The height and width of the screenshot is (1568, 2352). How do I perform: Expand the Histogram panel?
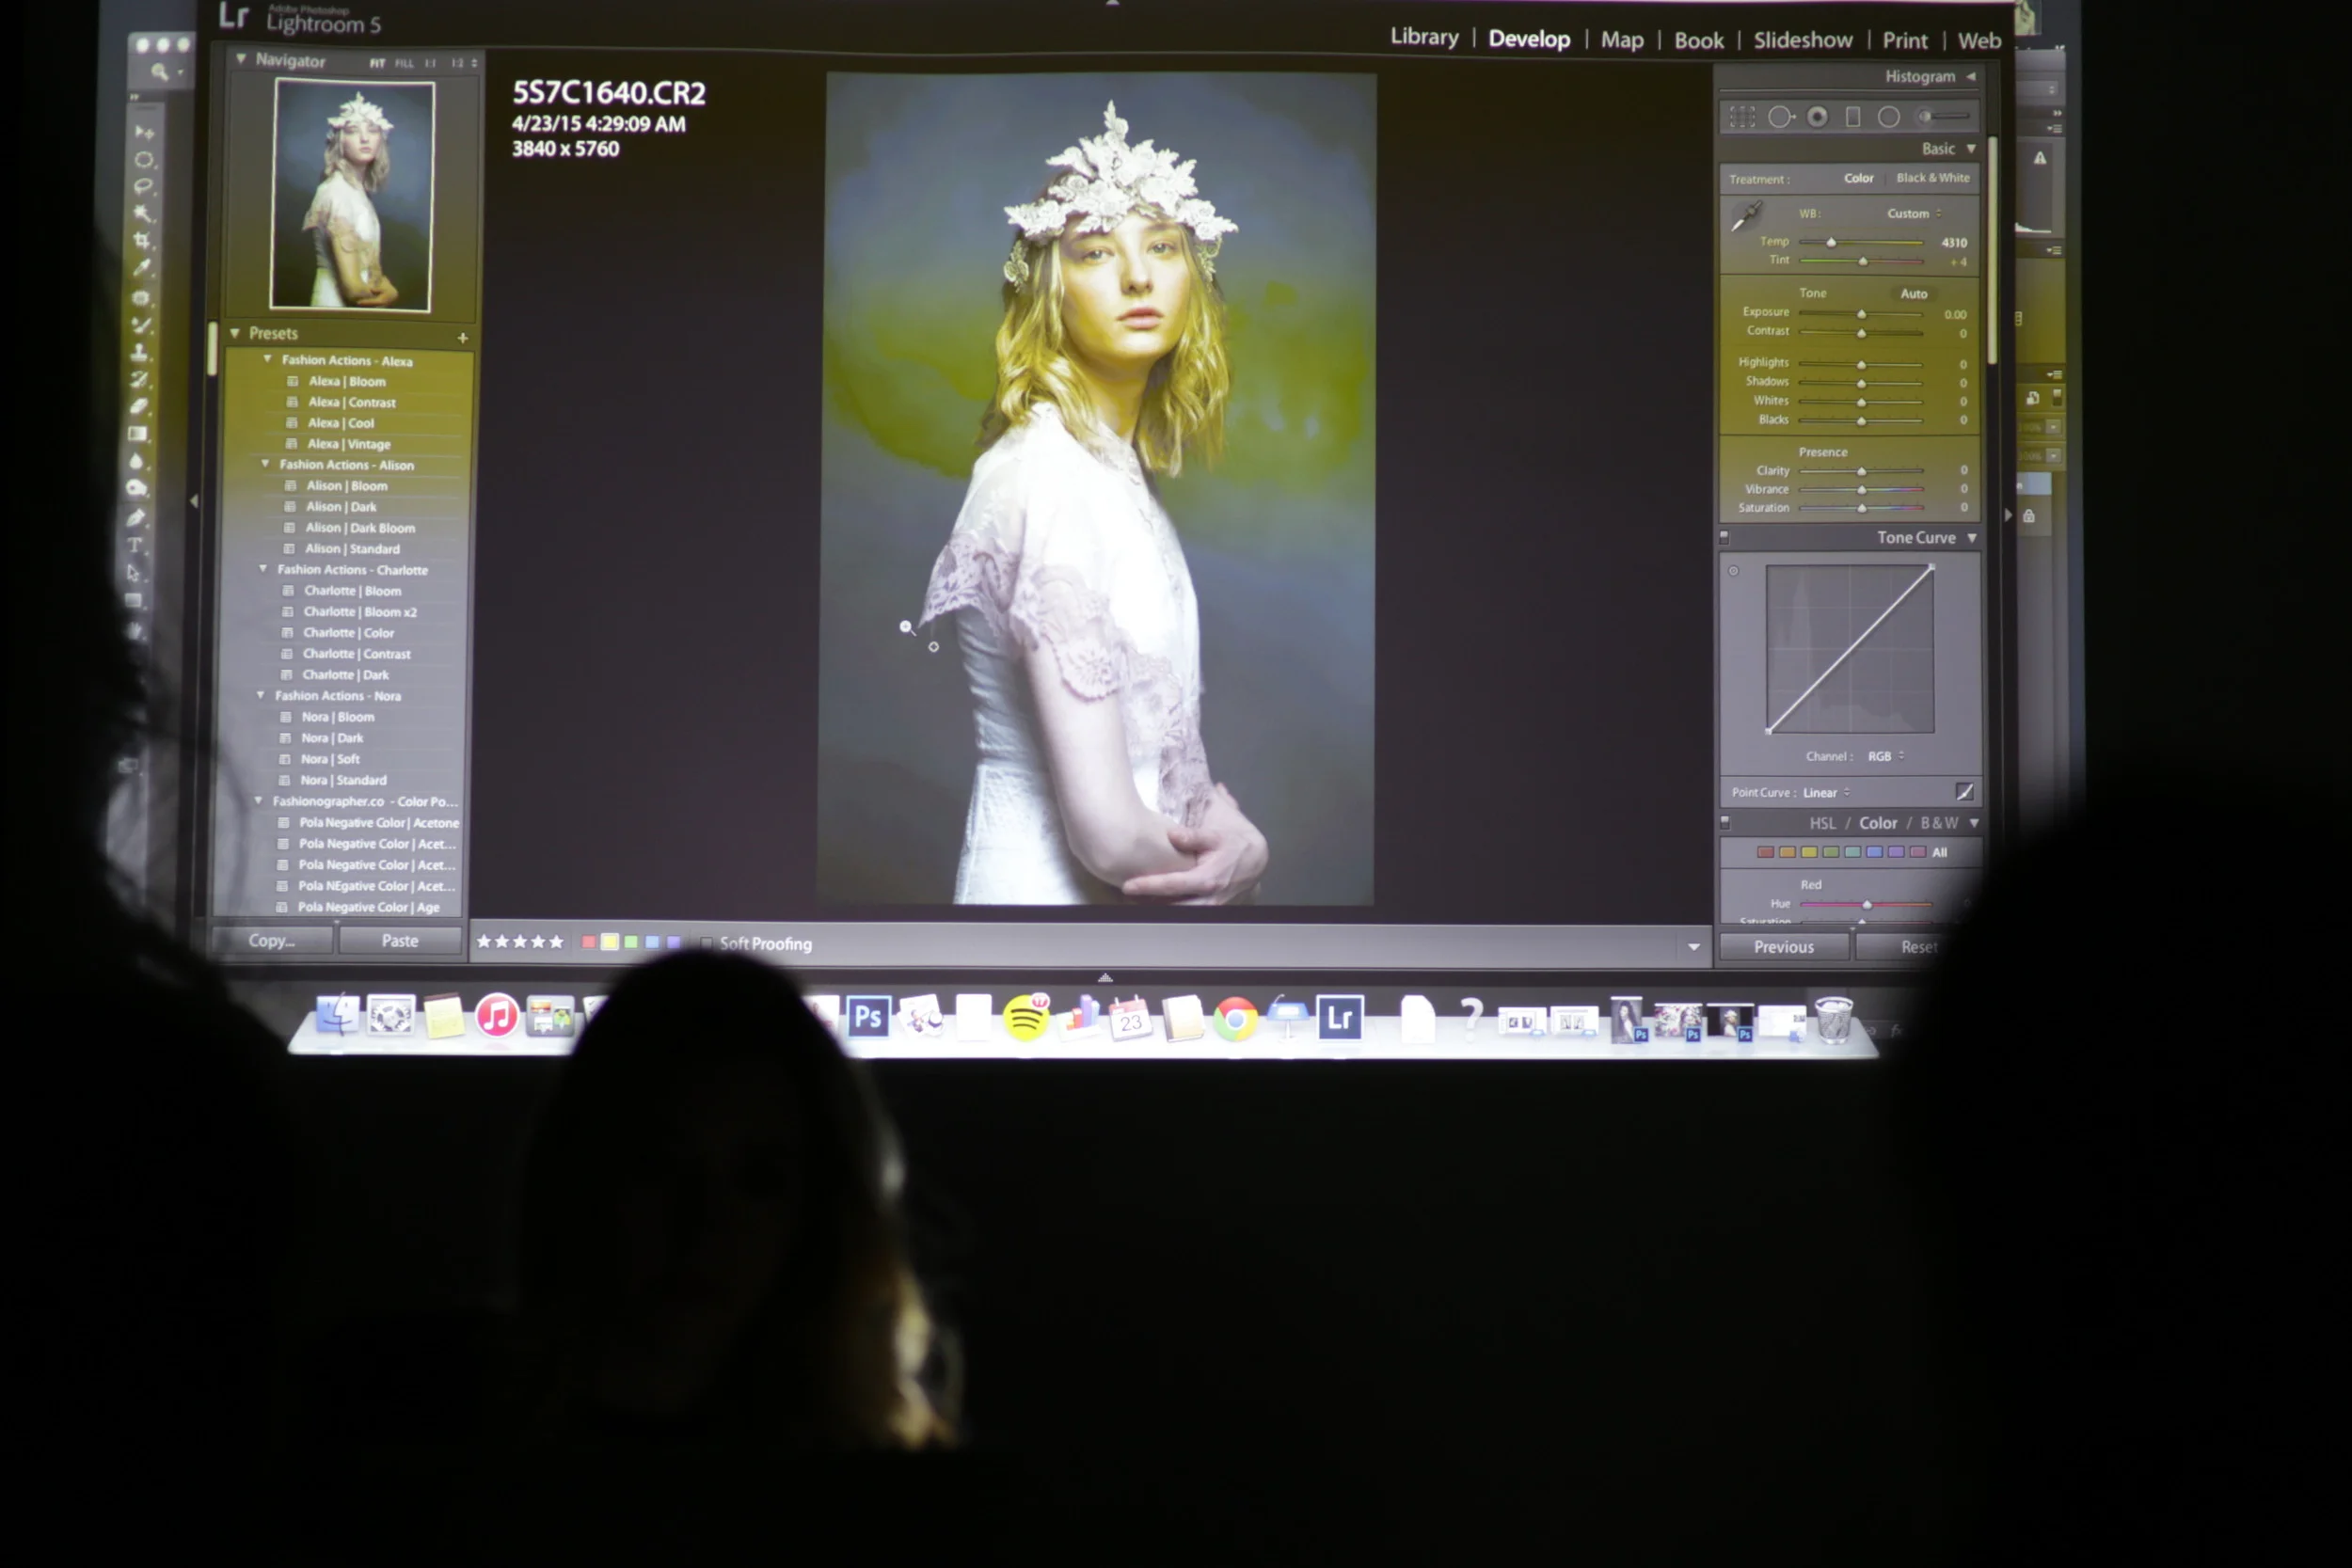point(1970,77)
